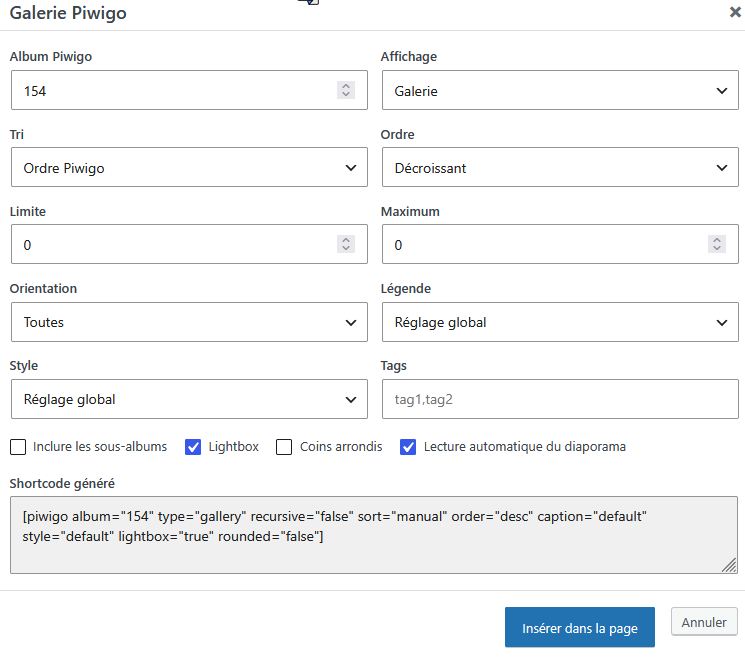Screen dimensions: 745x660
Task: Increase the Maximum value with stepper
Action: pos(717,240)
